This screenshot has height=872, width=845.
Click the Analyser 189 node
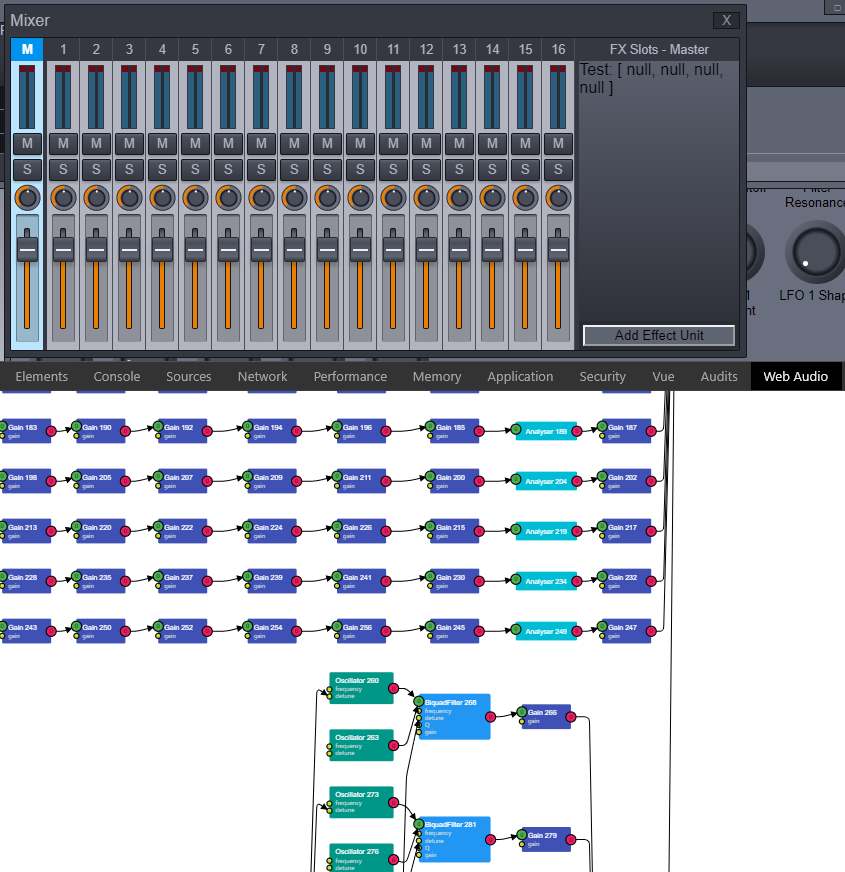point(546,431)
